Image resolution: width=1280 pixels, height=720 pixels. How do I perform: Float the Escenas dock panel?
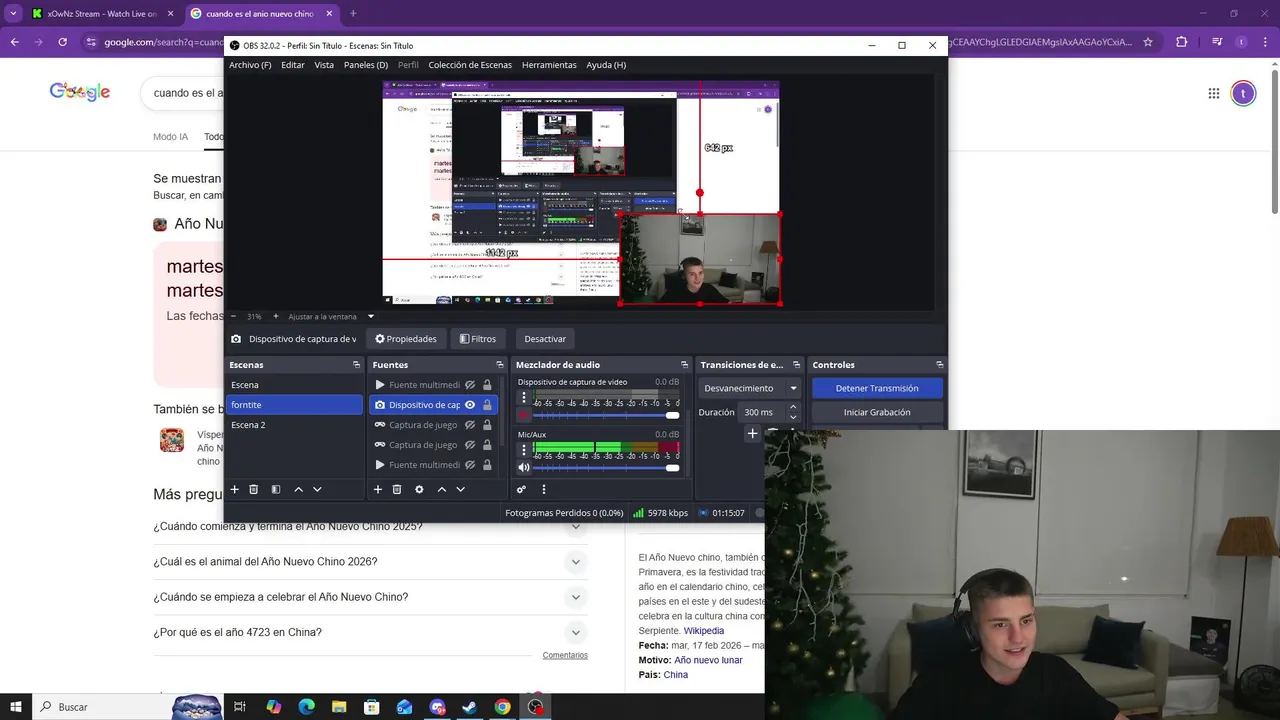pyautogui.click(x=356, y=365)
